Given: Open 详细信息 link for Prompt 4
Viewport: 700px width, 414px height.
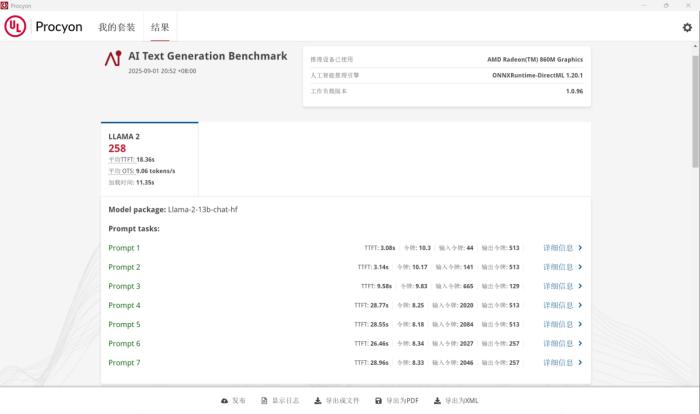Looking at the screenshot, I should pos(558,305).
